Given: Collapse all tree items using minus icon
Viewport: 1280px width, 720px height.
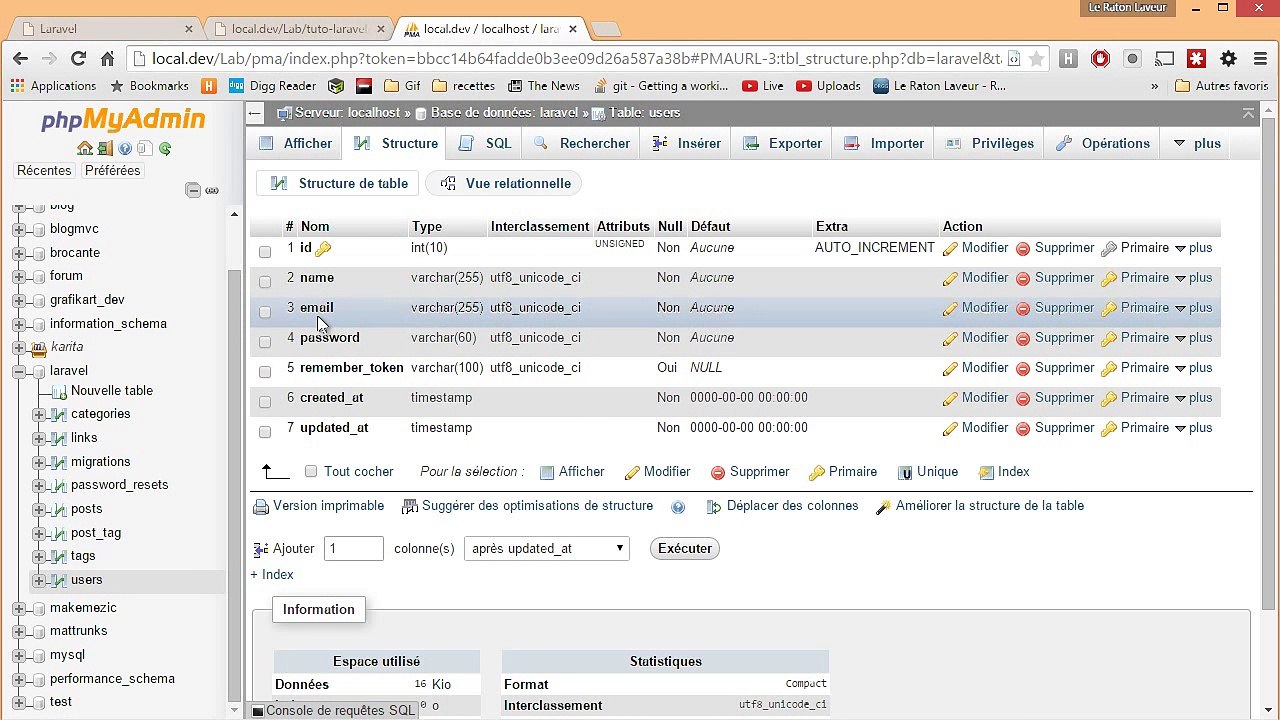Looking at the screenshot, I should coord(193,190).
